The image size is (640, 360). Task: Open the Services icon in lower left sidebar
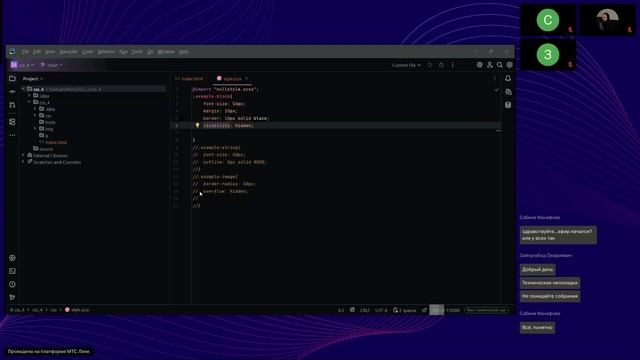pos(12,258)
